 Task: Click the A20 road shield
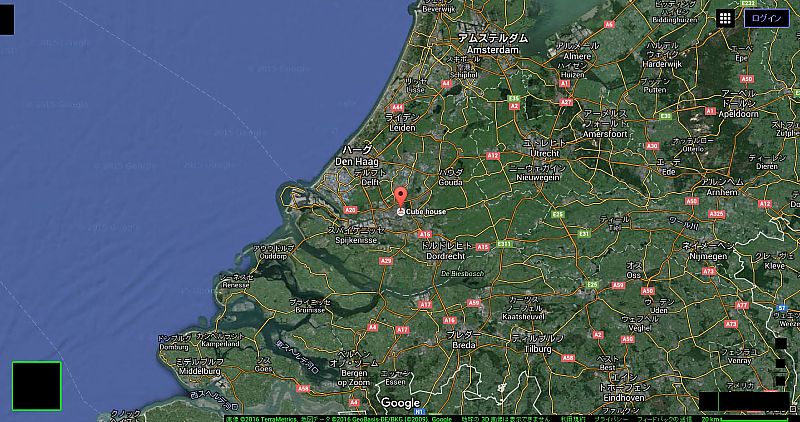click(x=350, y=210)
